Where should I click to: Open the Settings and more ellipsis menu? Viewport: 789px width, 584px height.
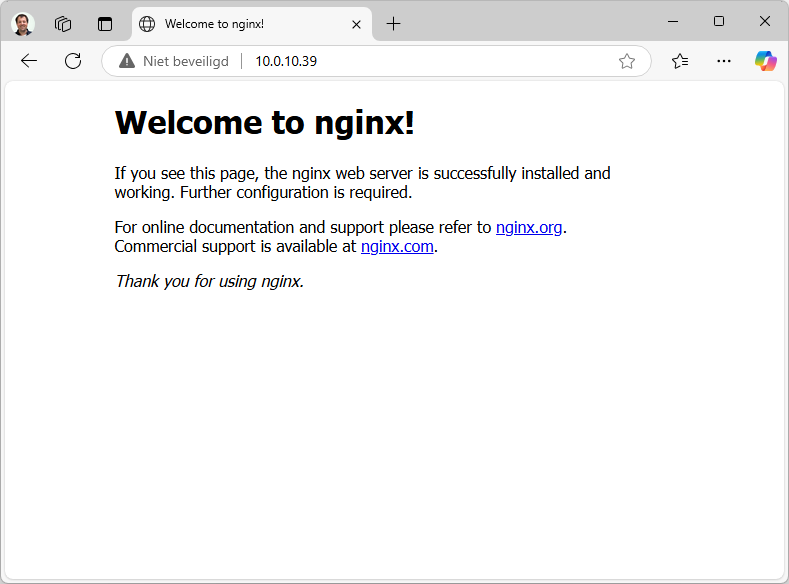tap(724, 61)
